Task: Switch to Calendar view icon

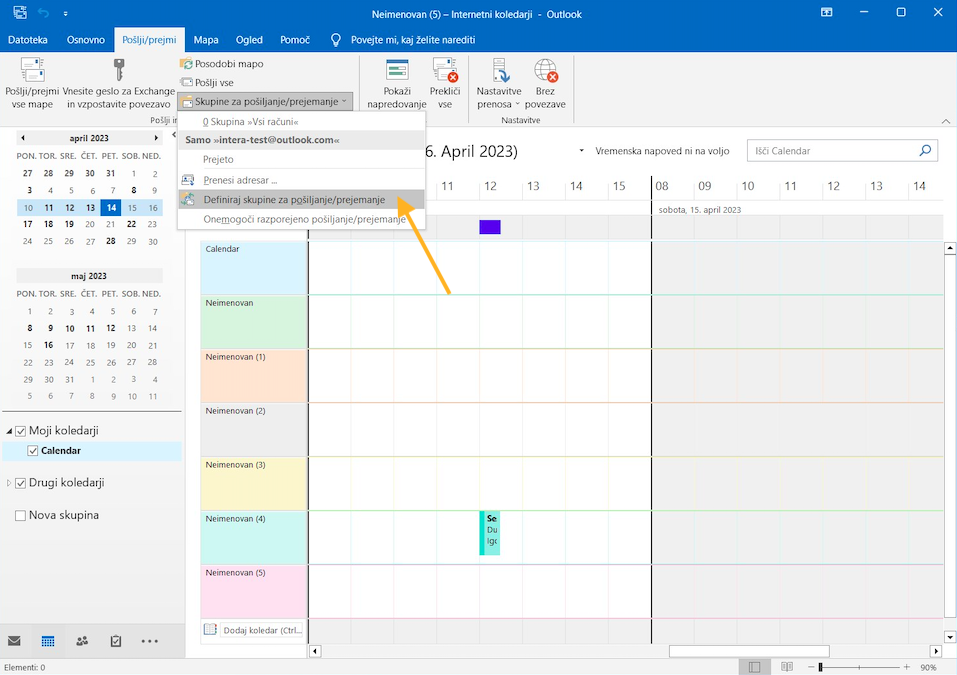Action: [48, 641]
